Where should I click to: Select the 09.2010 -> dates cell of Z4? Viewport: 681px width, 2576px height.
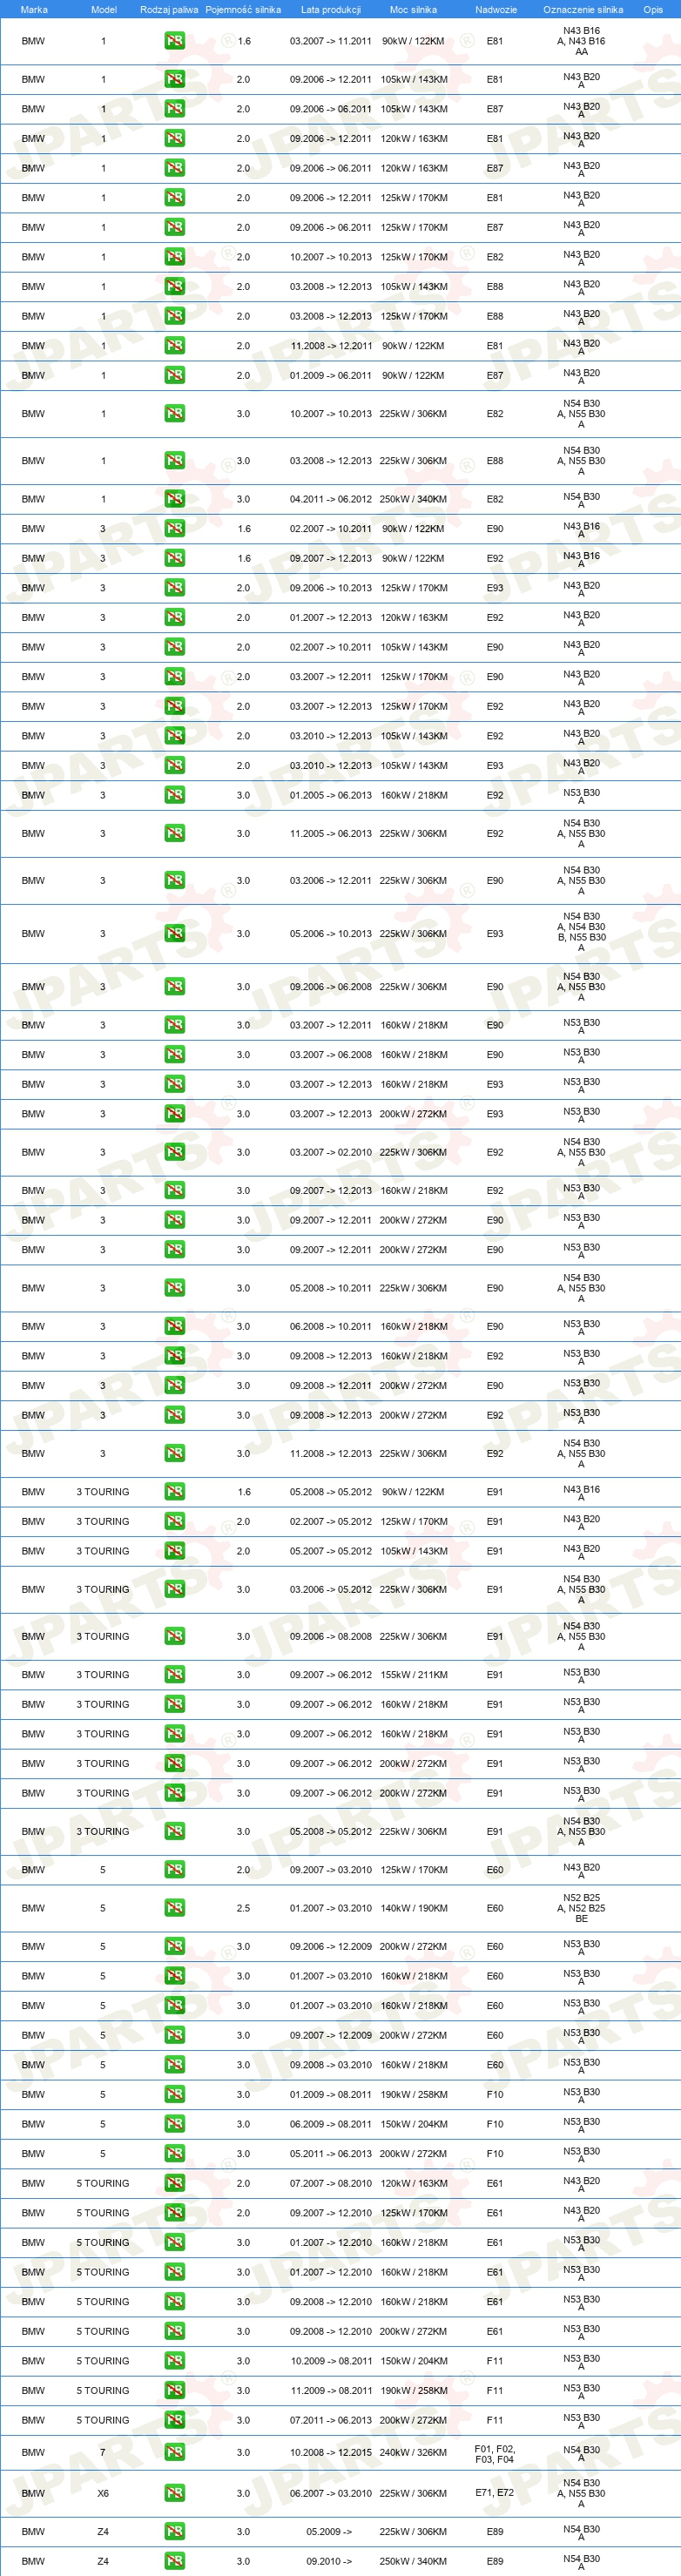tap(330, 2562)
